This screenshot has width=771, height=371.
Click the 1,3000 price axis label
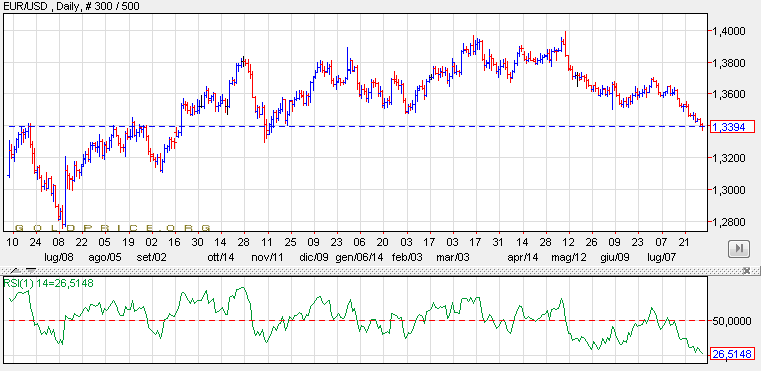click(729, 190)
